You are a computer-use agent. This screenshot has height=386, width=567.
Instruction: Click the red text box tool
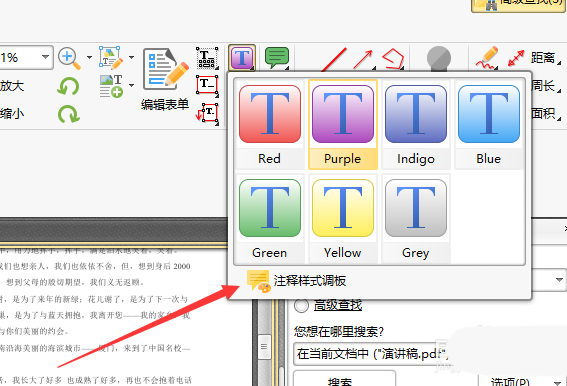[207, 86]
